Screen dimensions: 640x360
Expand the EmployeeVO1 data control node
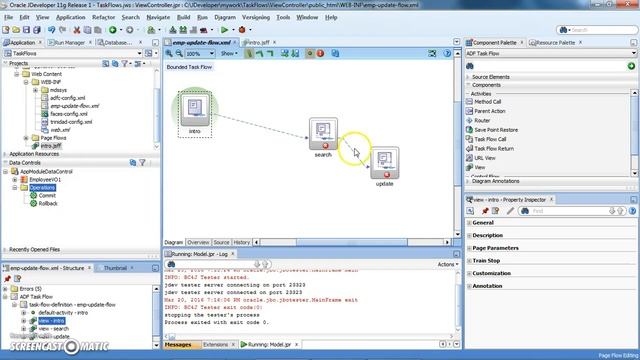pyautogui.click(x=15, y=180)
